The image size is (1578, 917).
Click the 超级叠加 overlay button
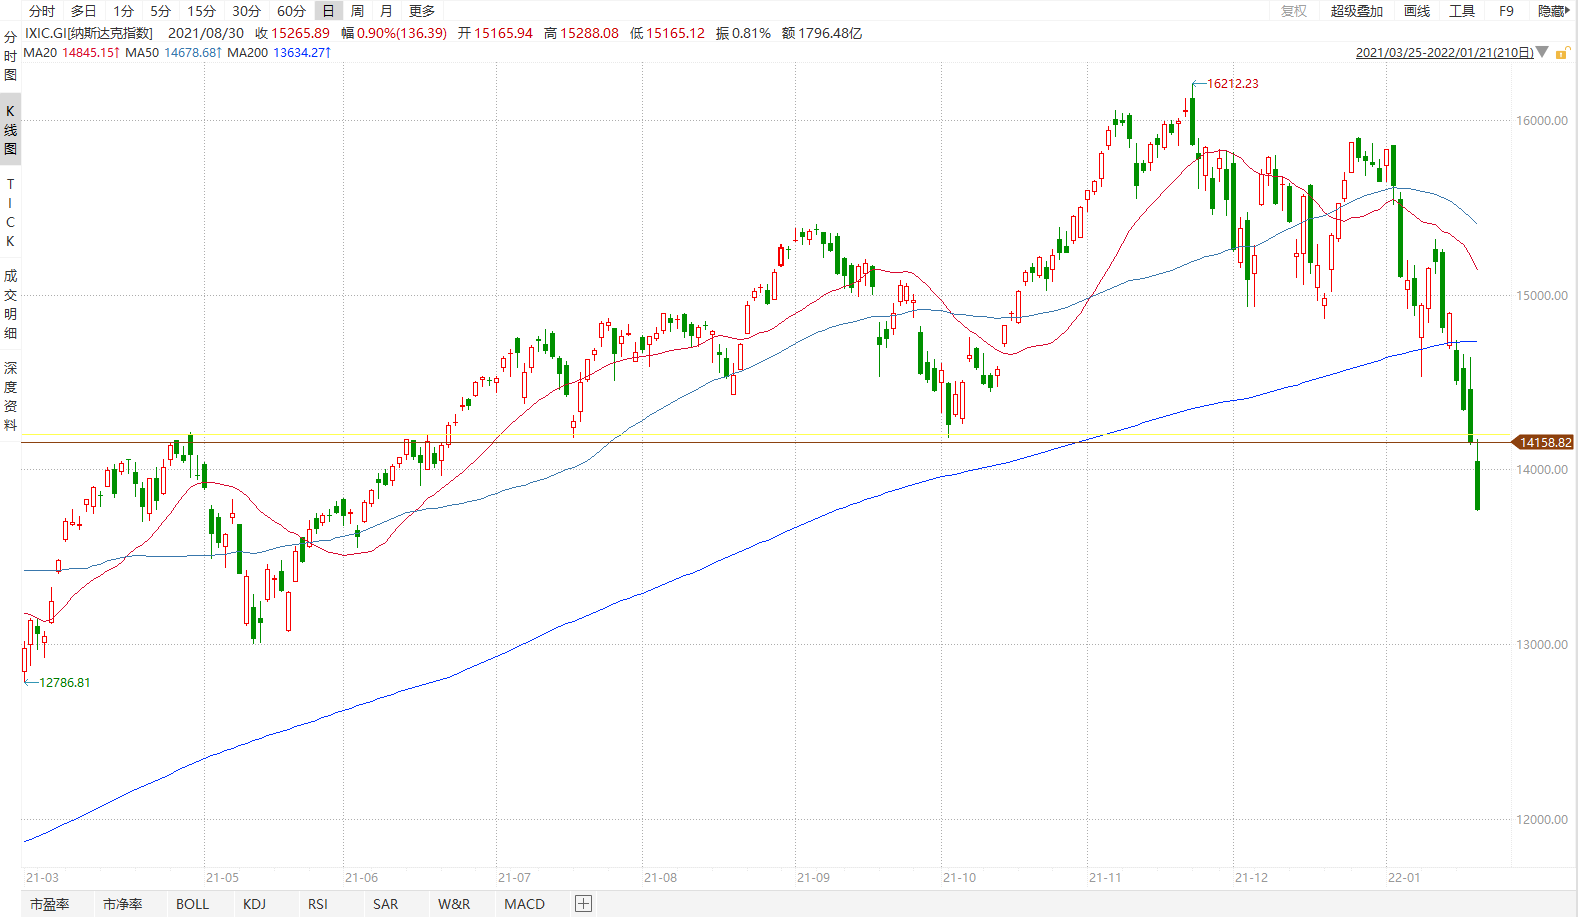[x=1356, y=11]
